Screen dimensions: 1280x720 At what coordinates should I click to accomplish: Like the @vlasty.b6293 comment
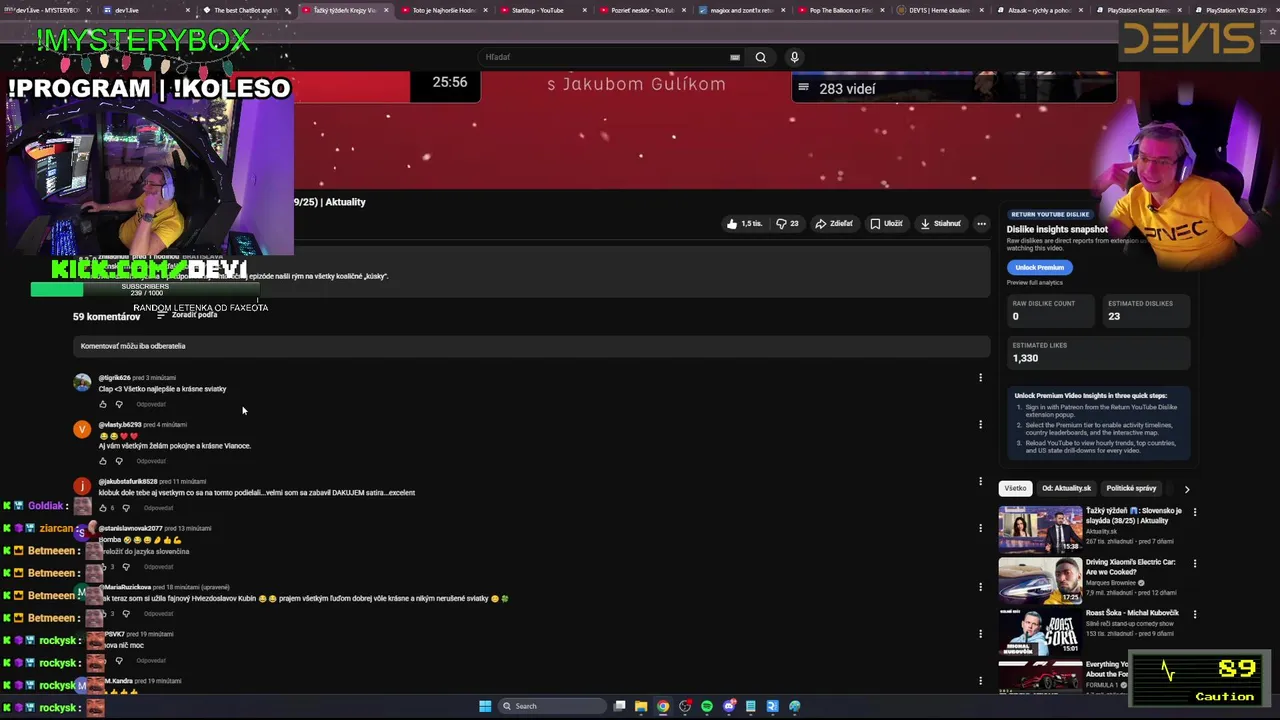[x=102, y=461]
